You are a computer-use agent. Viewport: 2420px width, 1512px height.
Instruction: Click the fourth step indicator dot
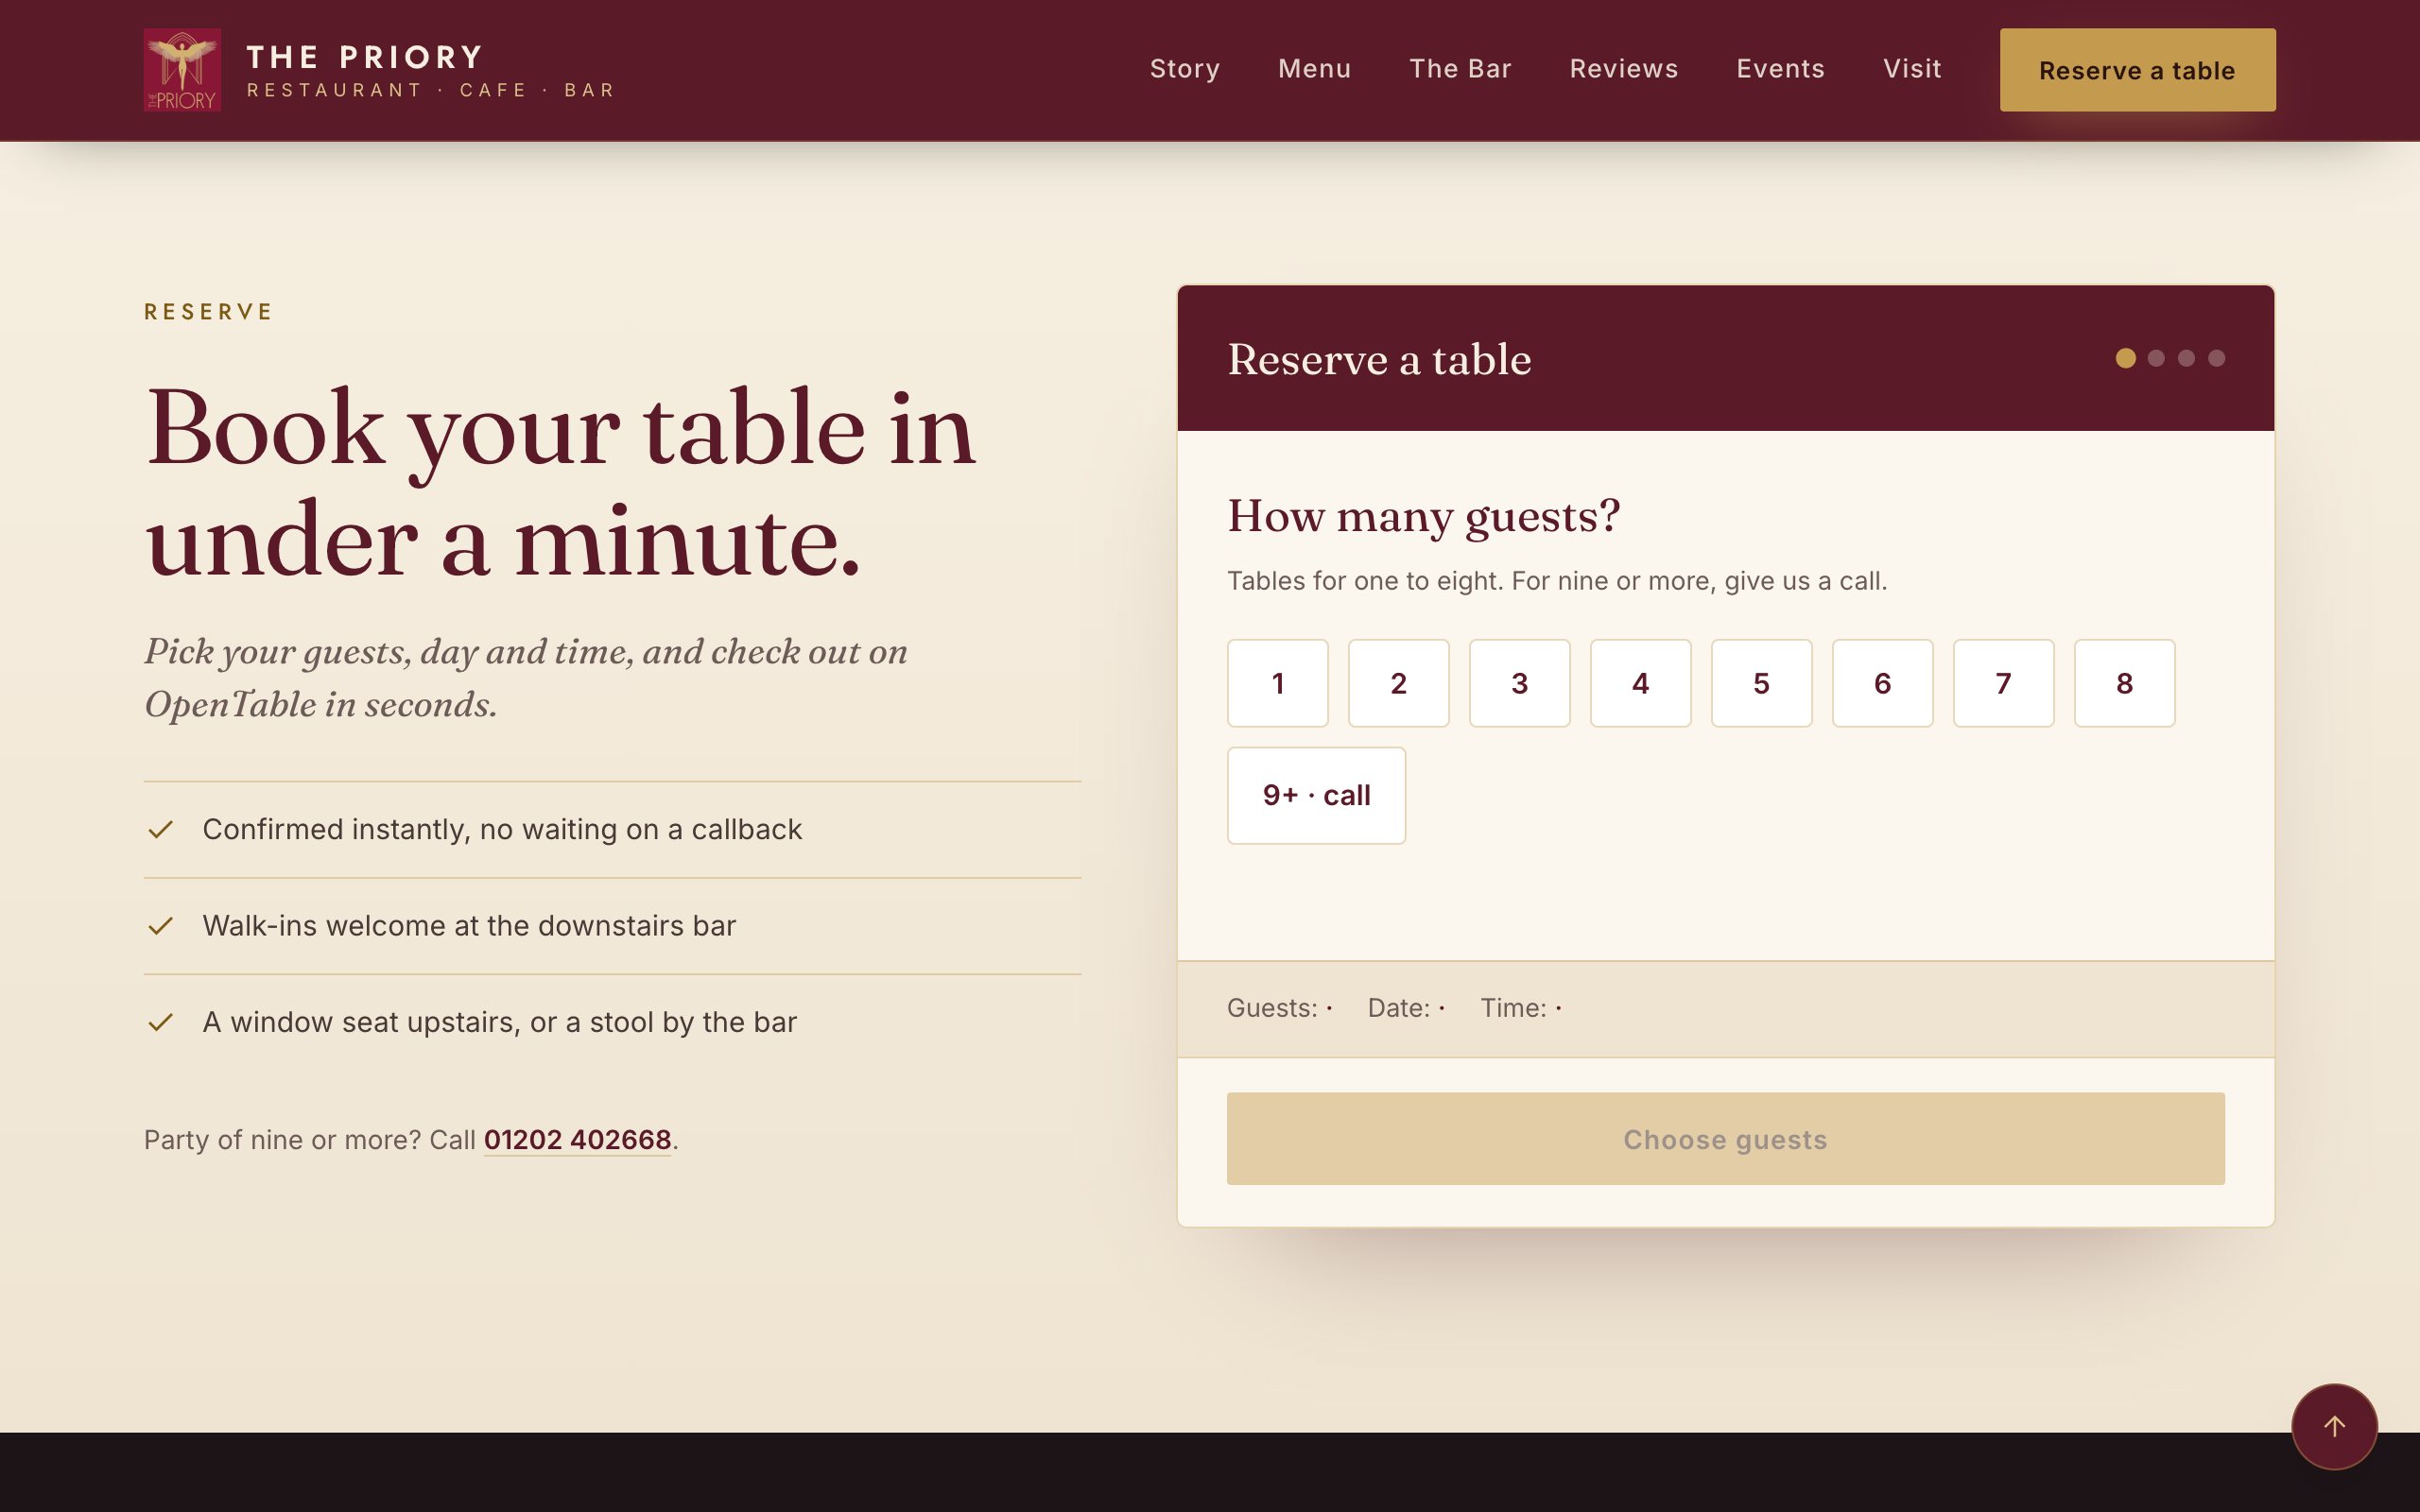tap(2216, 358)
